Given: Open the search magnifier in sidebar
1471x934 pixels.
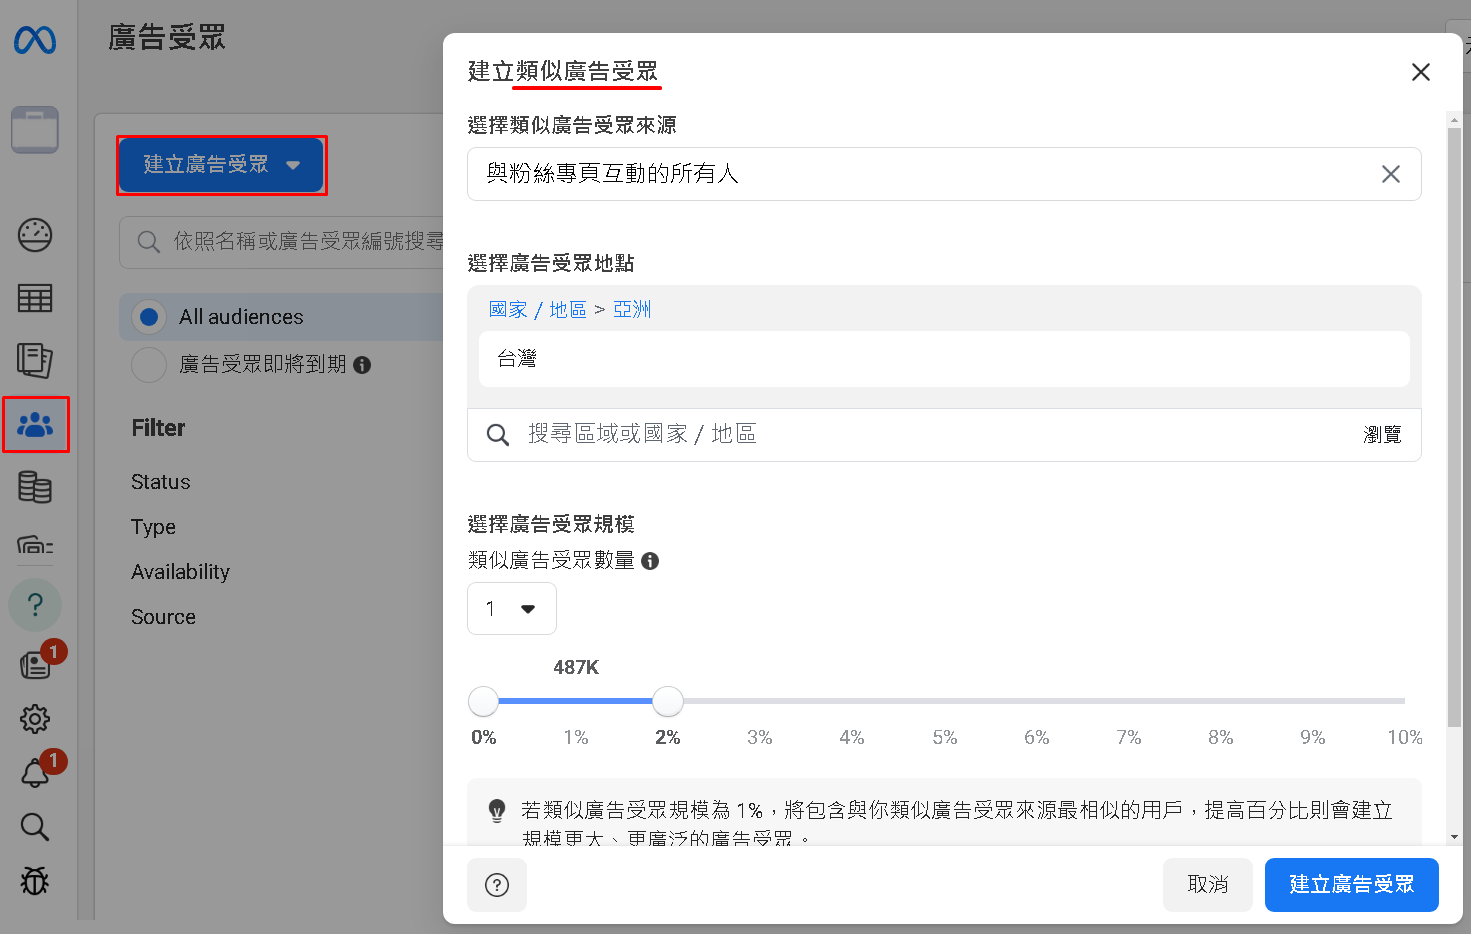Looking at the screenshot, I should (35, 827).
